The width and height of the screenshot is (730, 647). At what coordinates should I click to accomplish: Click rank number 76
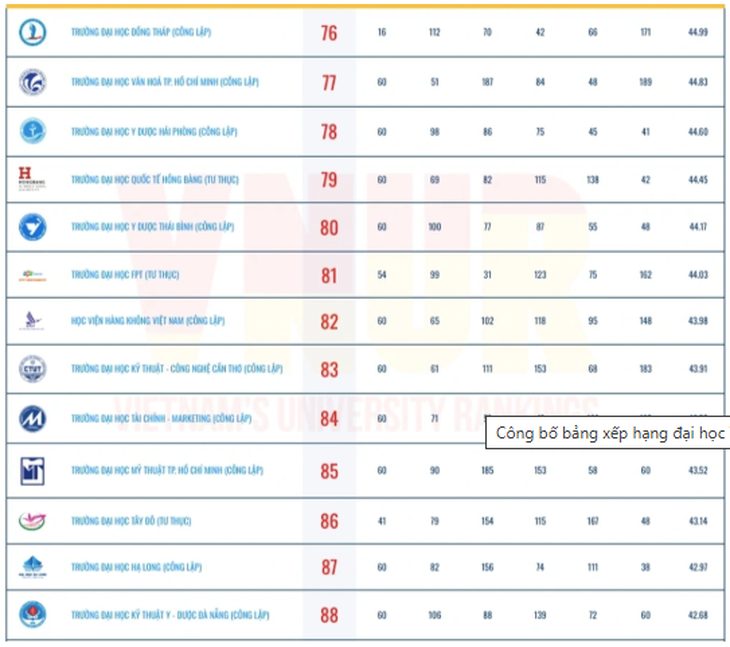coord(329,33)
